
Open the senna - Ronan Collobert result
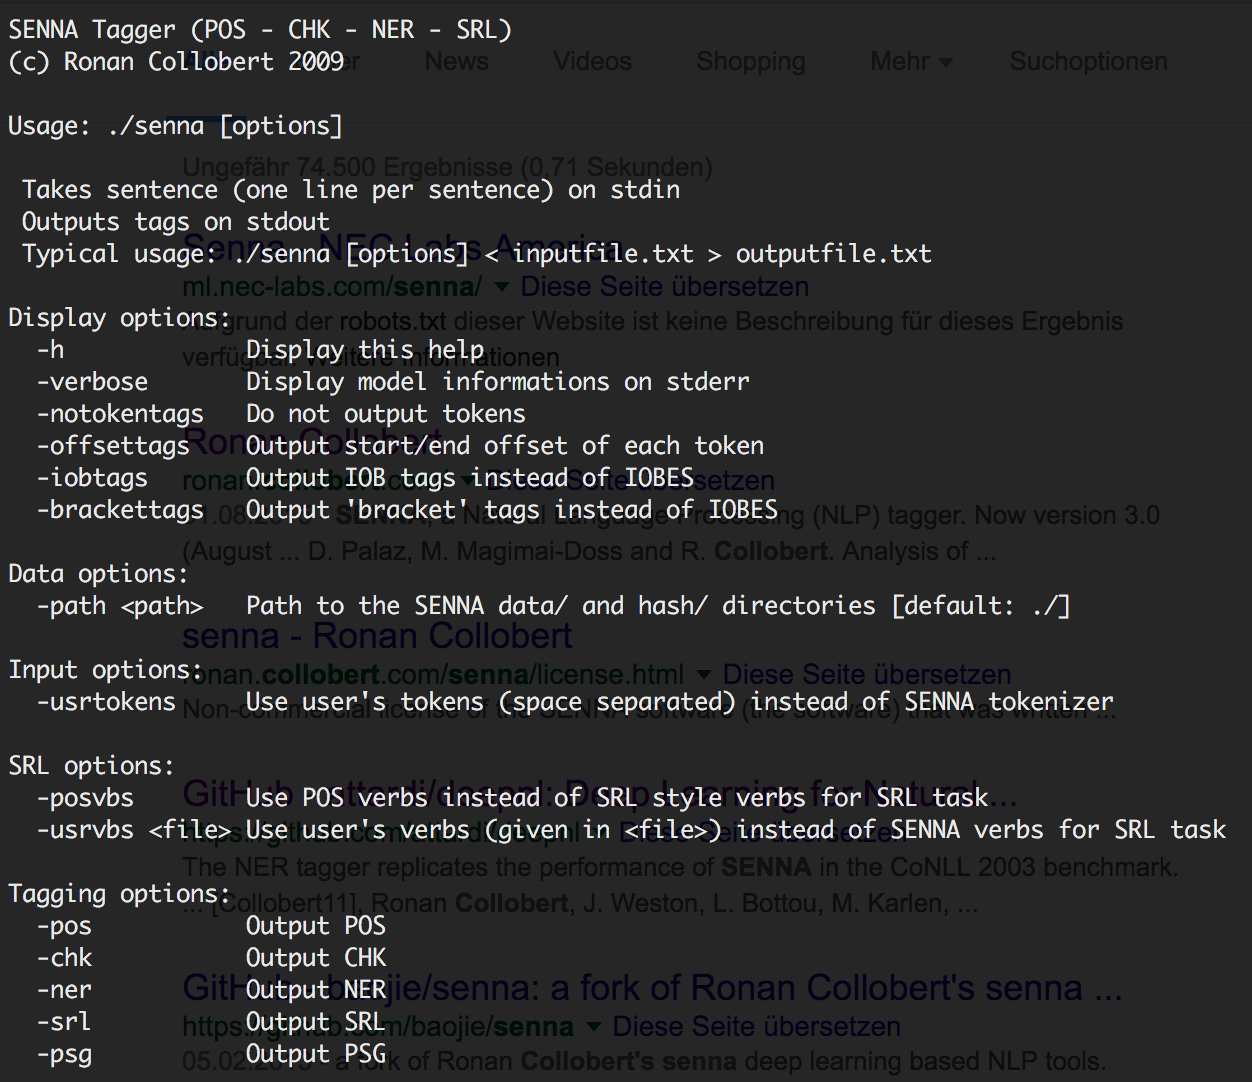tap(376, 636)
